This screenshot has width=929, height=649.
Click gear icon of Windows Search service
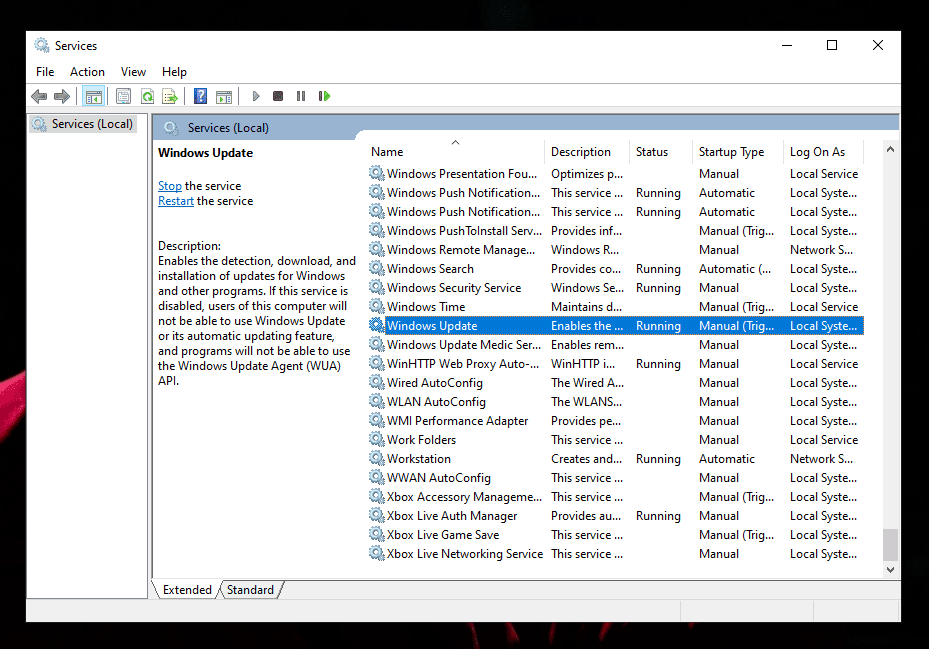click(377, 268)
